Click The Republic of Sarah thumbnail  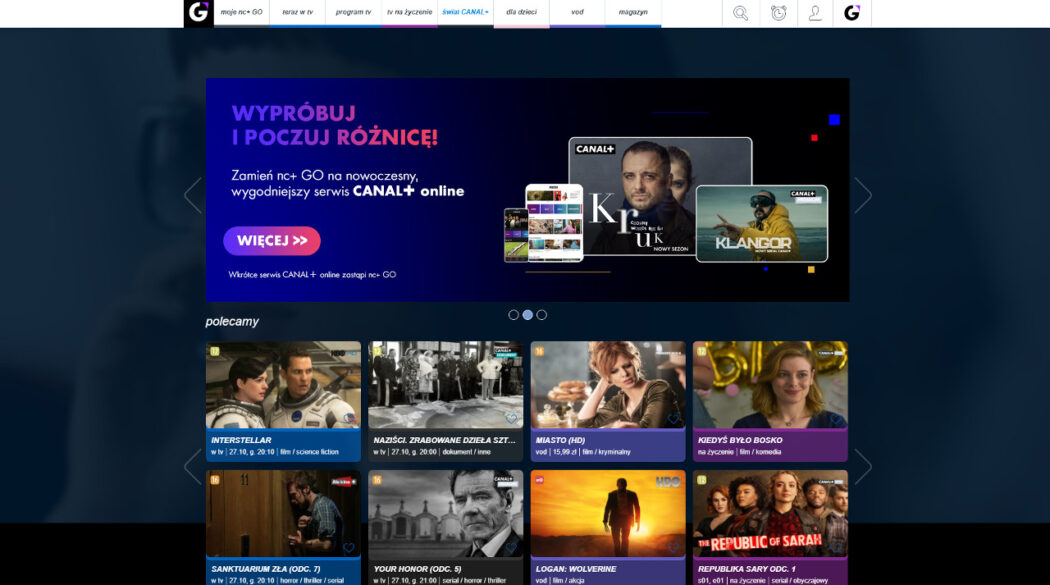(770, 513)
